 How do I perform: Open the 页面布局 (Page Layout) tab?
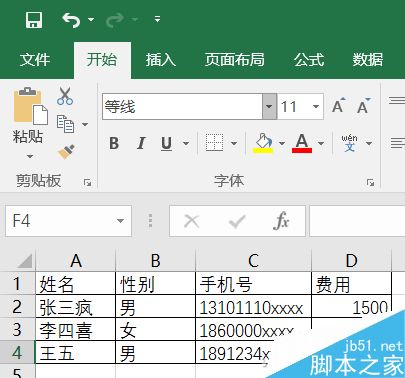click(x=235, y=60)
